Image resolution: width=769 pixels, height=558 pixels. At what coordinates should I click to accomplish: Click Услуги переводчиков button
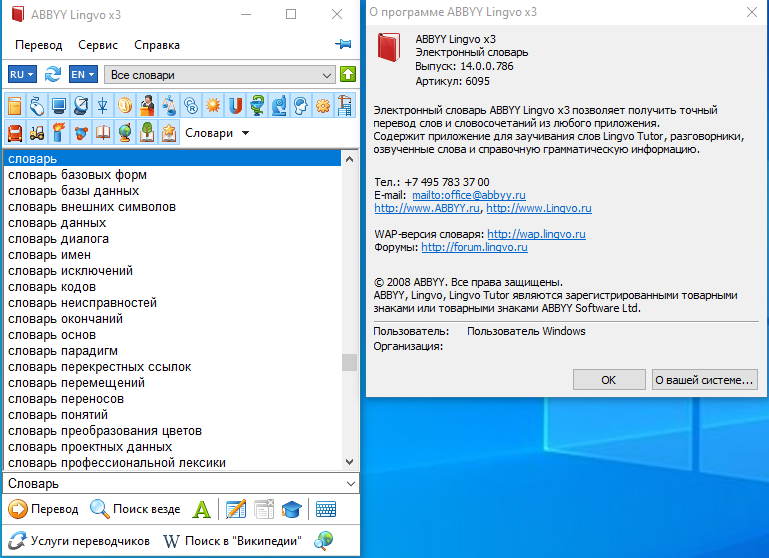[79, 540]
